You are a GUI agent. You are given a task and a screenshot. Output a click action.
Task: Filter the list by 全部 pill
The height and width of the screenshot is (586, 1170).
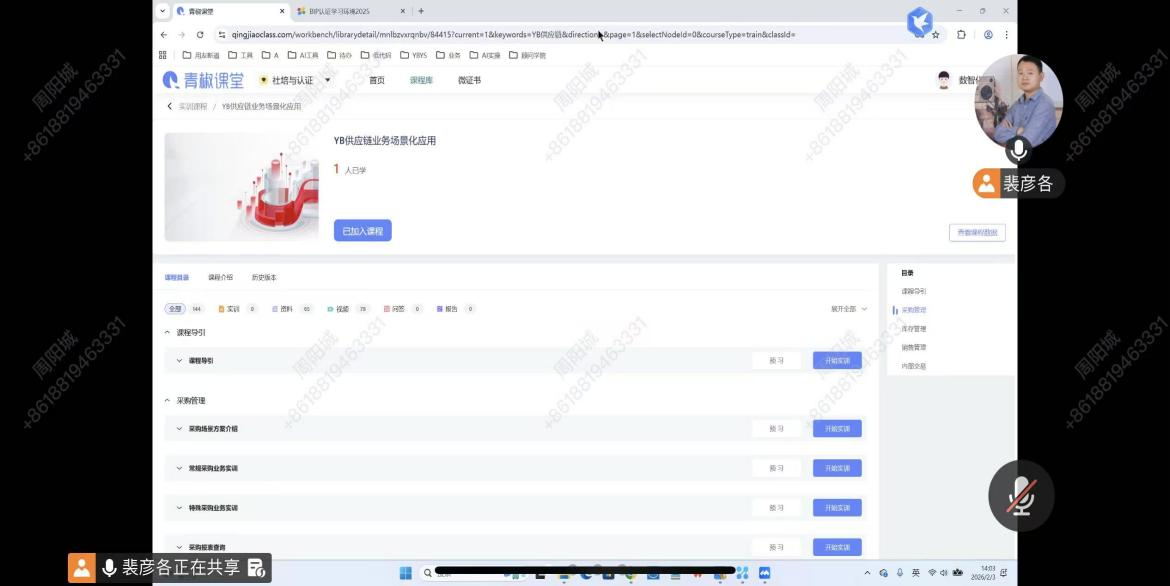(x=175, y=309)
